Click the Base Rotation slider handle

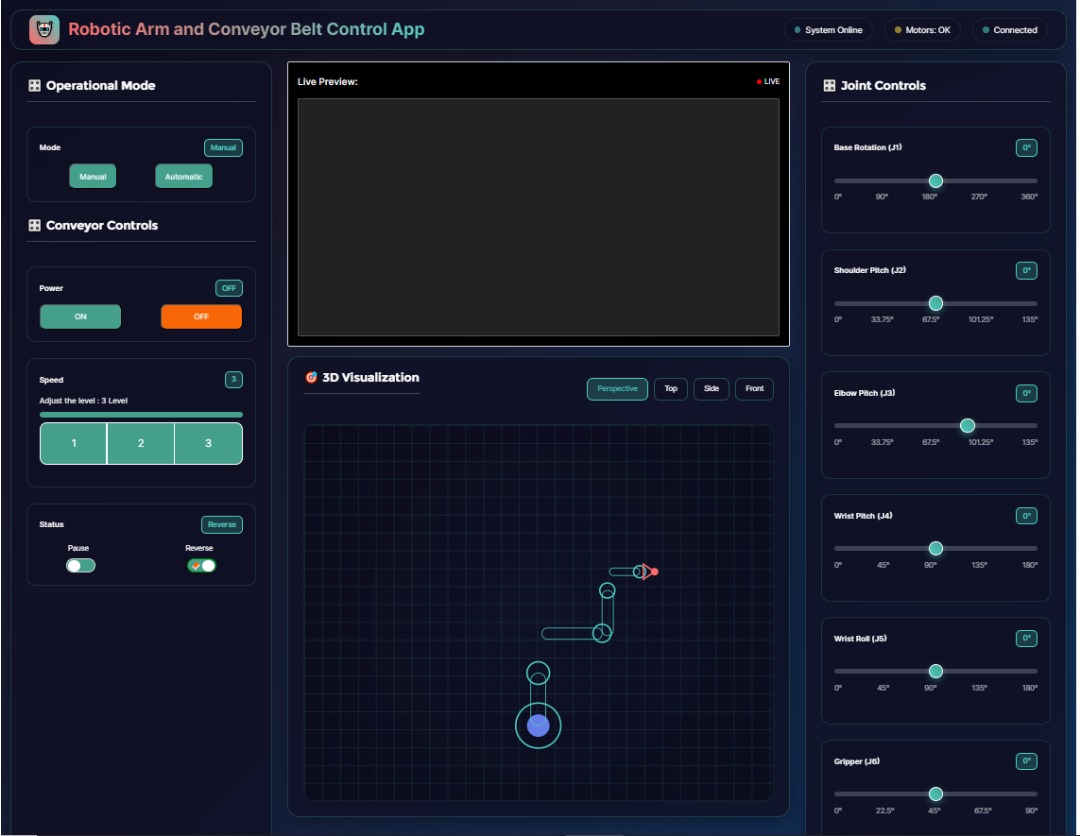[x=936, y=181]
